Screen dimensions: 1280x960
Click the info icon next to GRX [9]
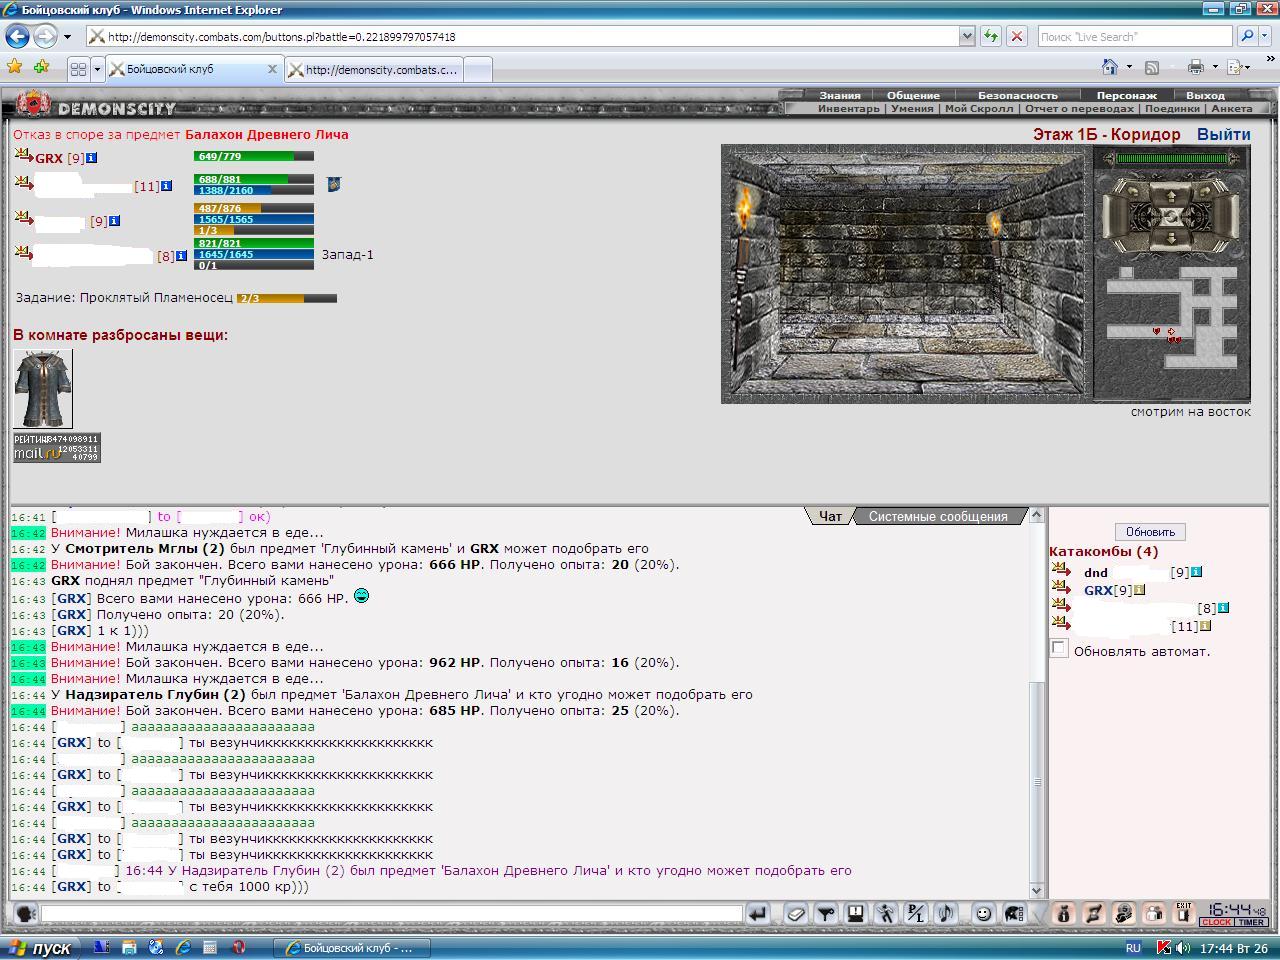[x=91, y=158]
